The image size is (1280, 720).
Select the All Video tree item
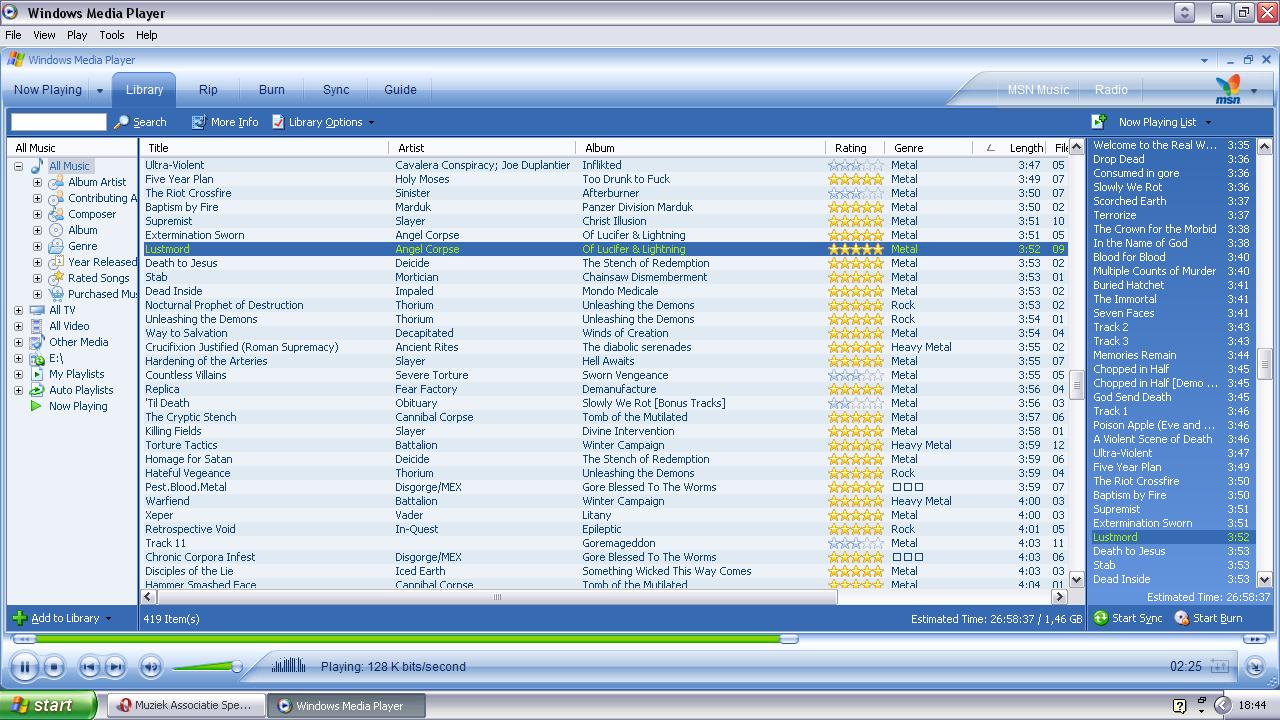[x=69, y=326]
